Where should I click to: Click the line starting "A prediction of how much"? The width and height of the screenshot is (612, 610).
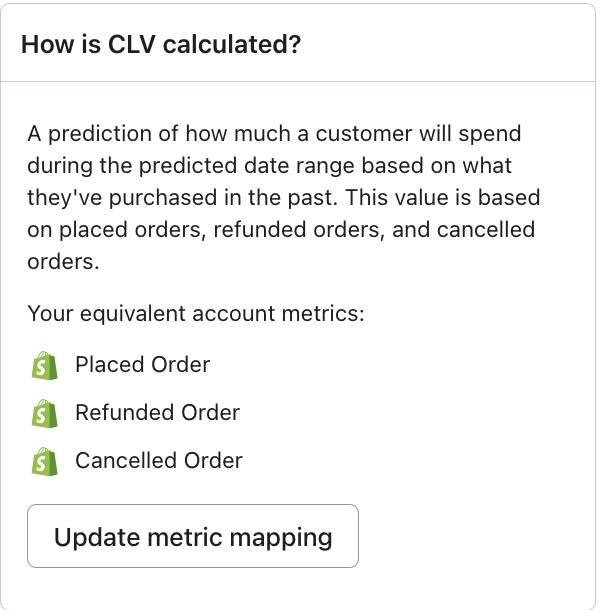274,134
